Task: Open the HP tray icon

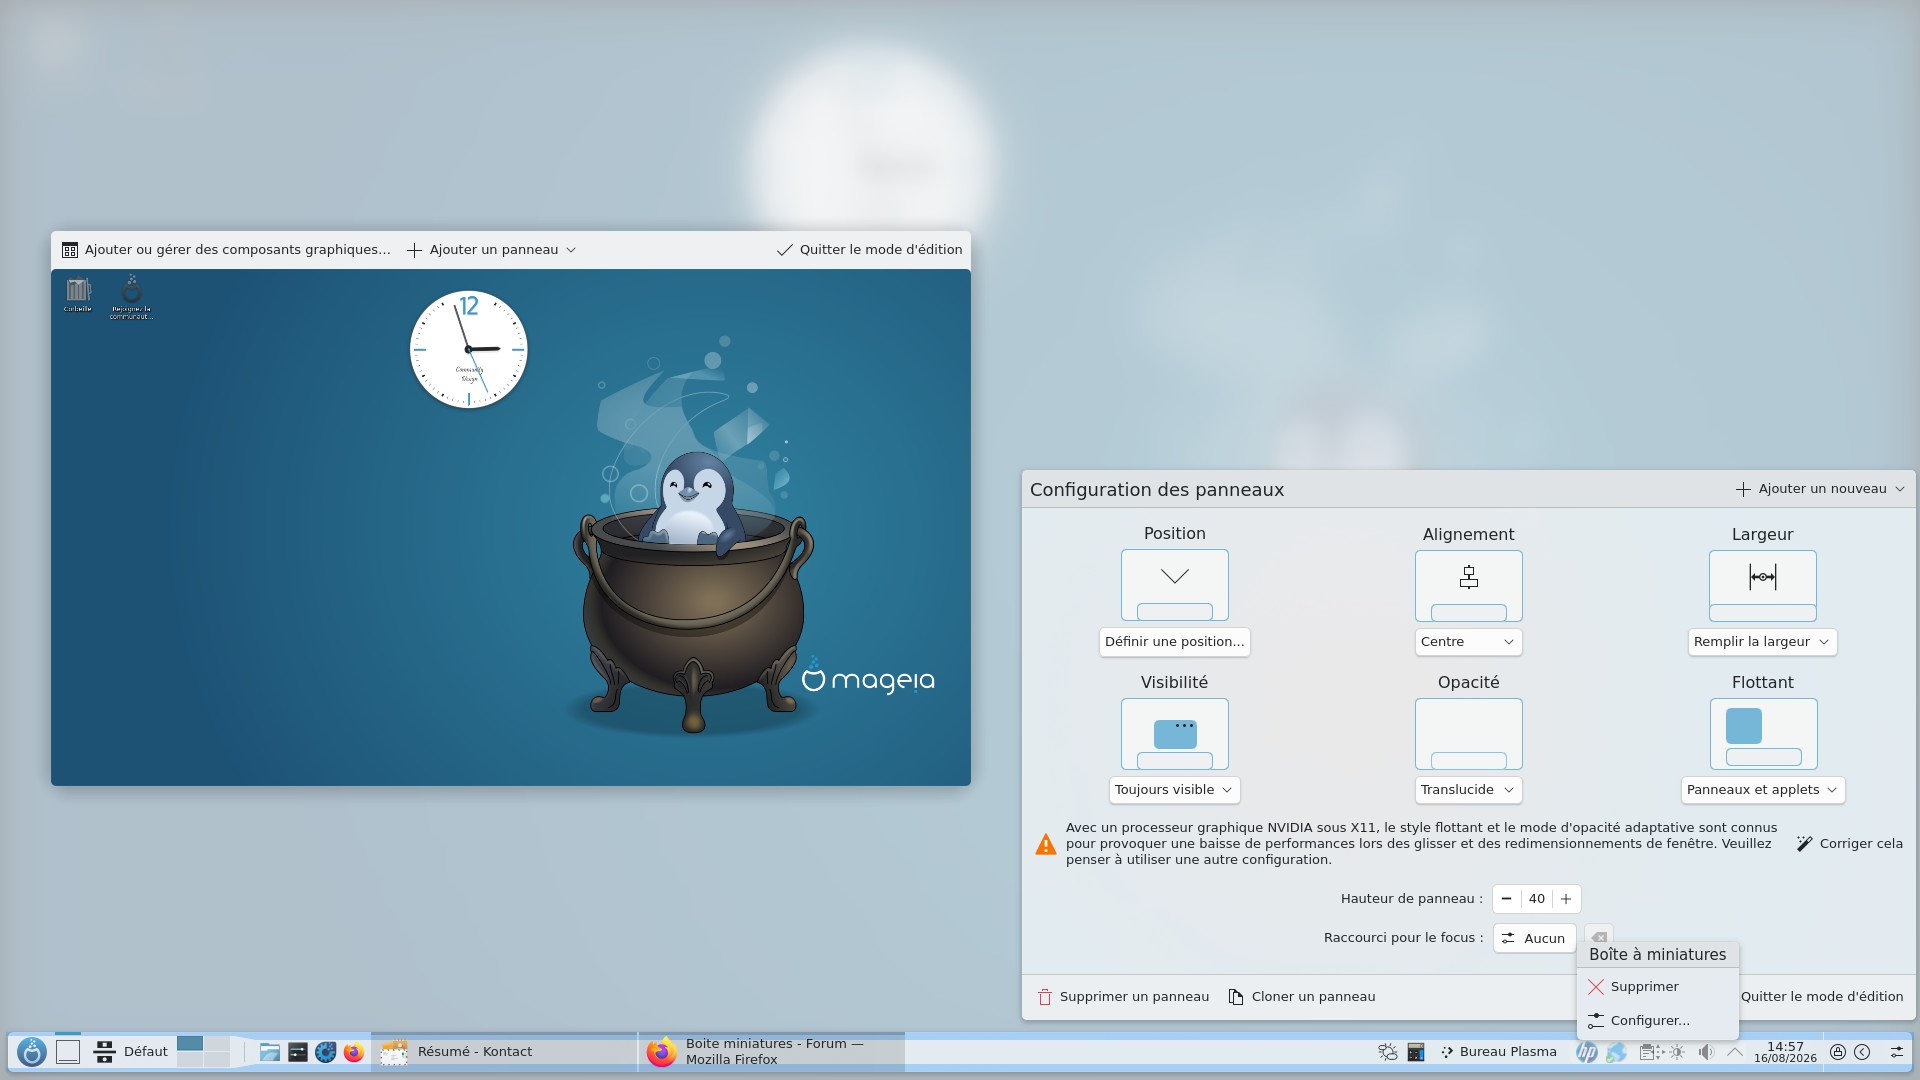Action: [1587, 1052]
